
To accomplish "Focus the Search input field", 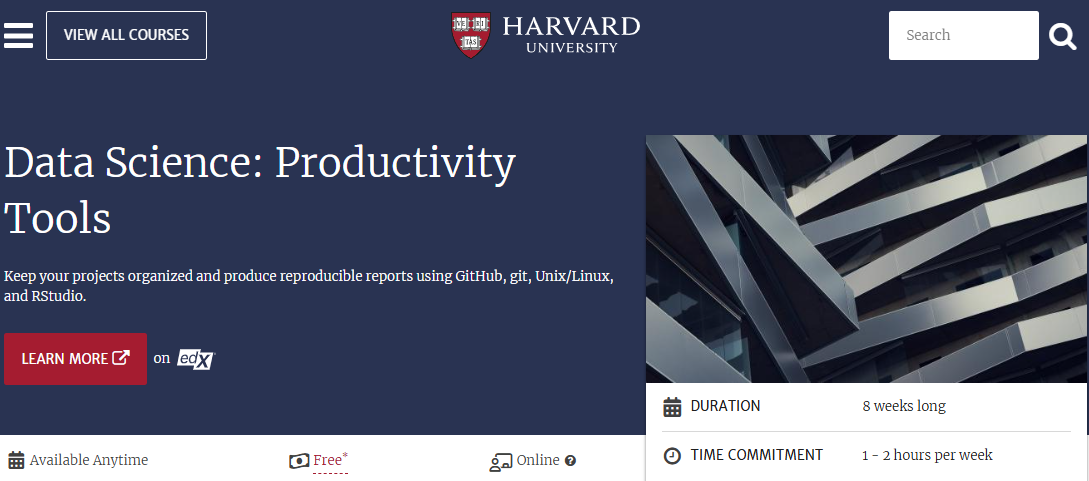I will [963, 36].
